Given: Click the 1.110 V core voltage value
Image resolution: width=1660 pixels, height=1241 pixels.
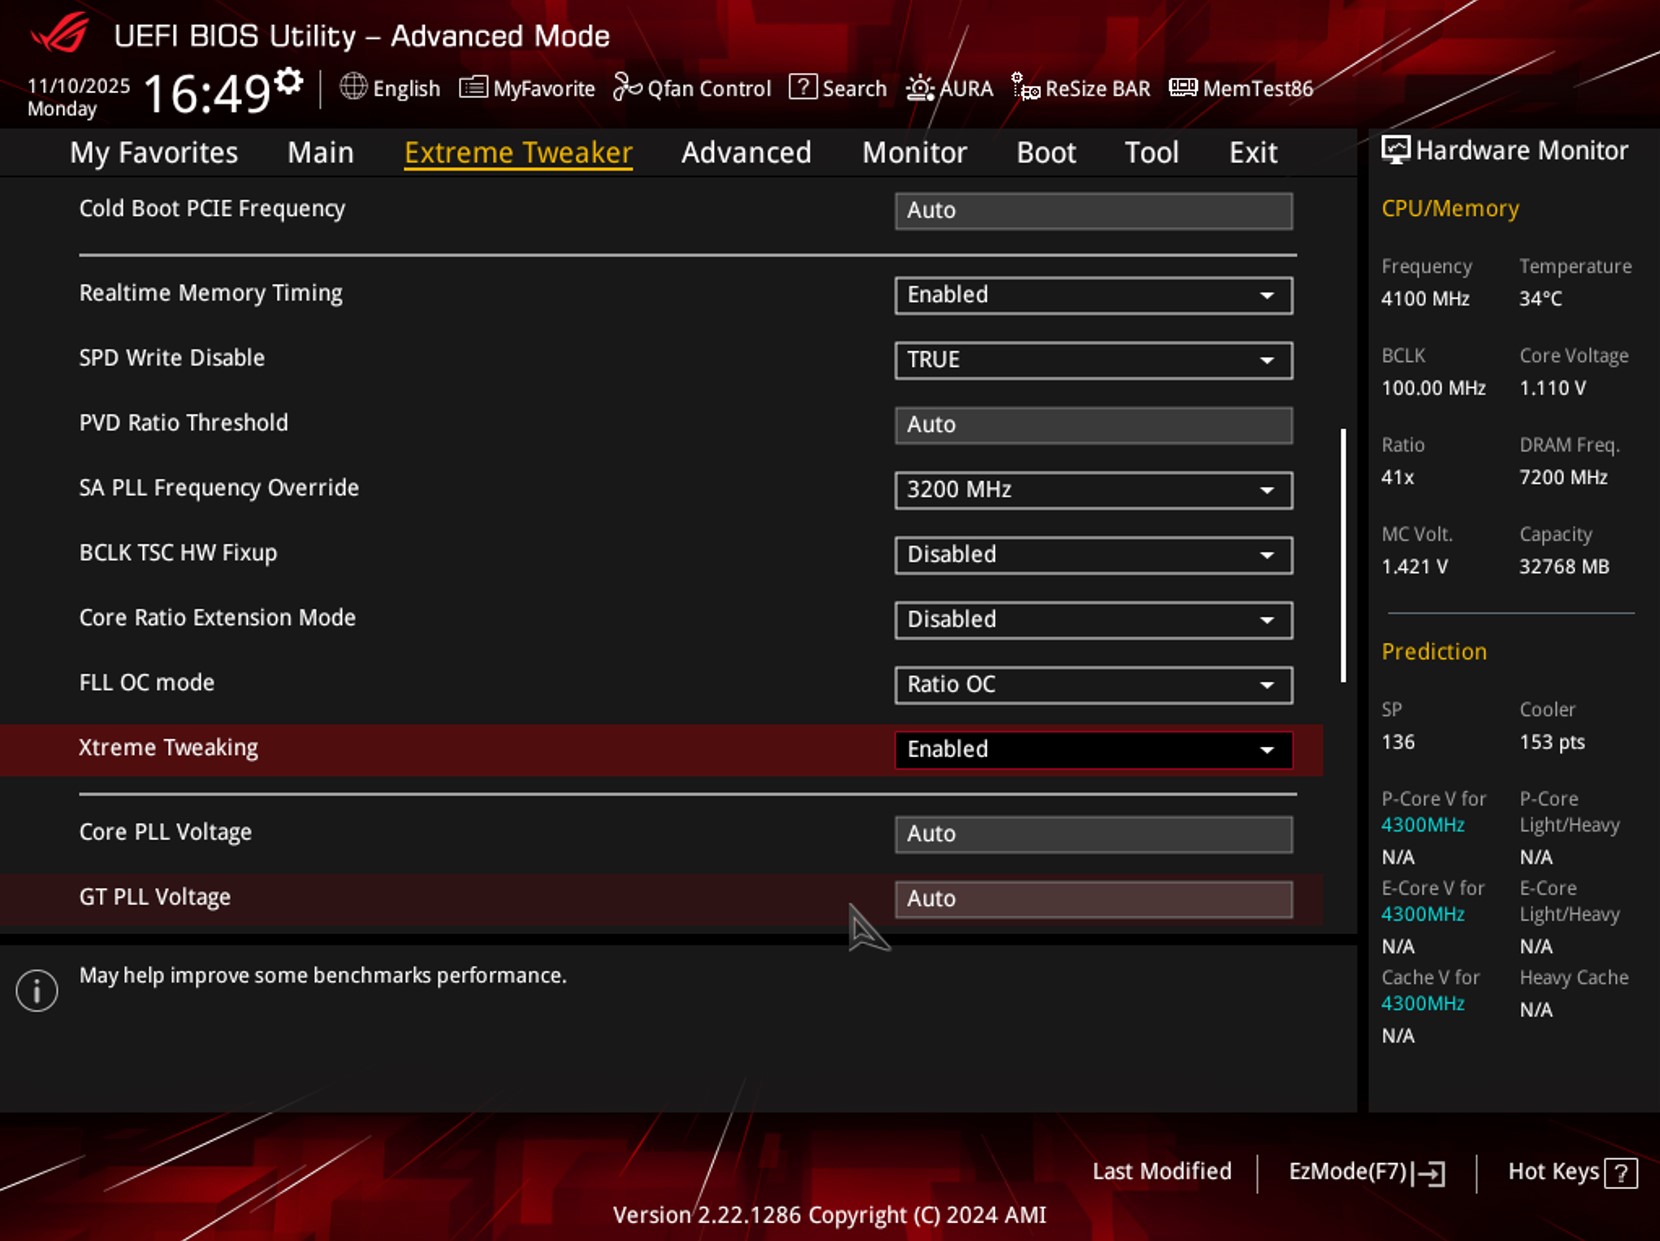Looking at the screenshot, I should [1552, 388].
